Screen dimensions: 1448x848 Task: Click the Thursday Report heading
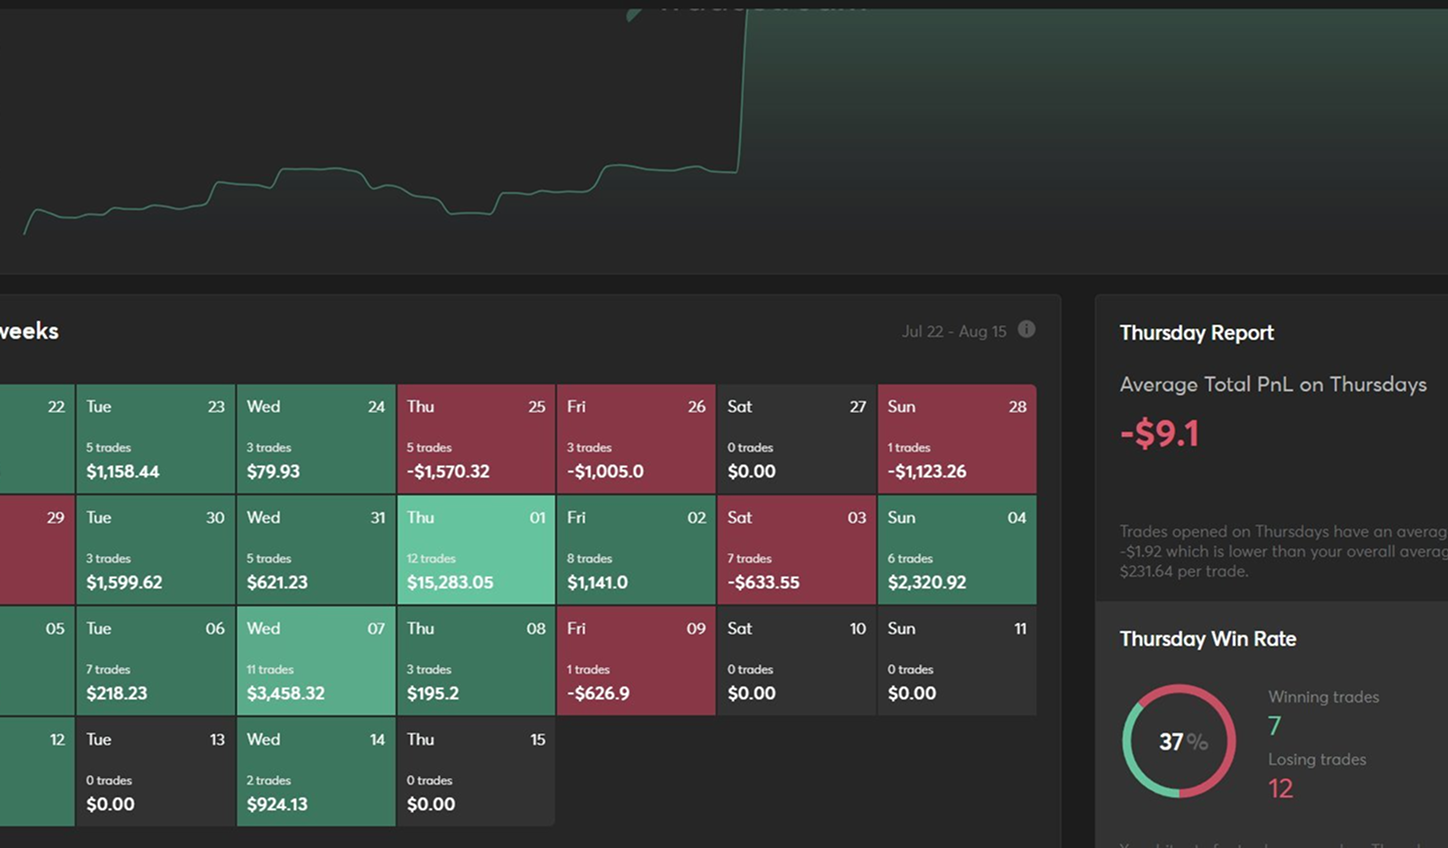coord(1196,333)
